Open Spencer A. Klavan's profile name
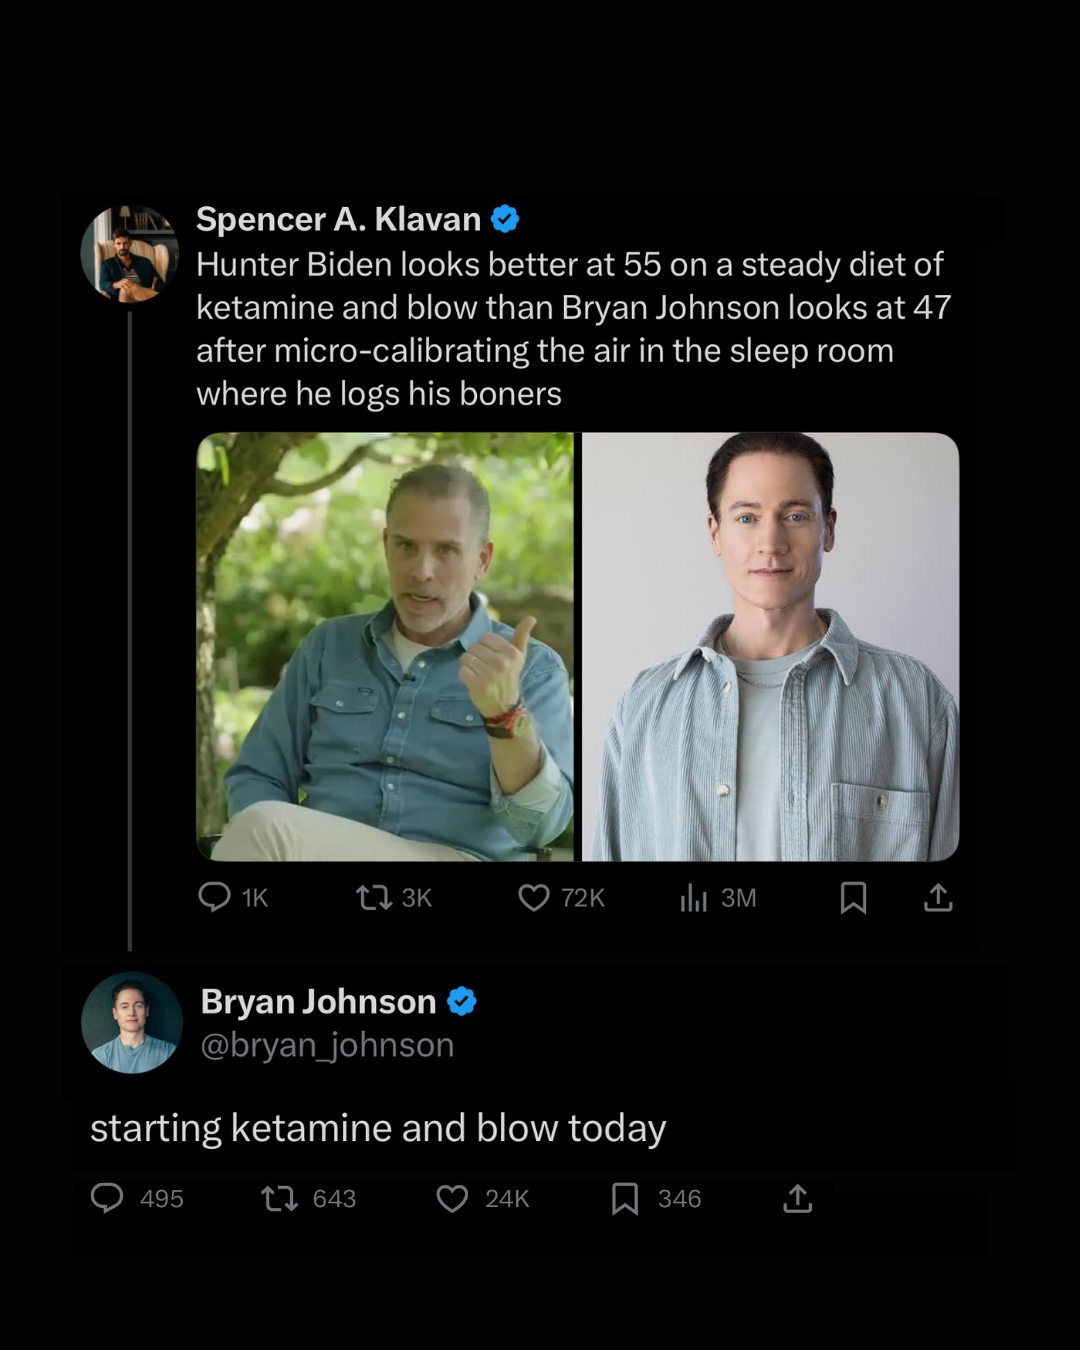 coord(338,219)
